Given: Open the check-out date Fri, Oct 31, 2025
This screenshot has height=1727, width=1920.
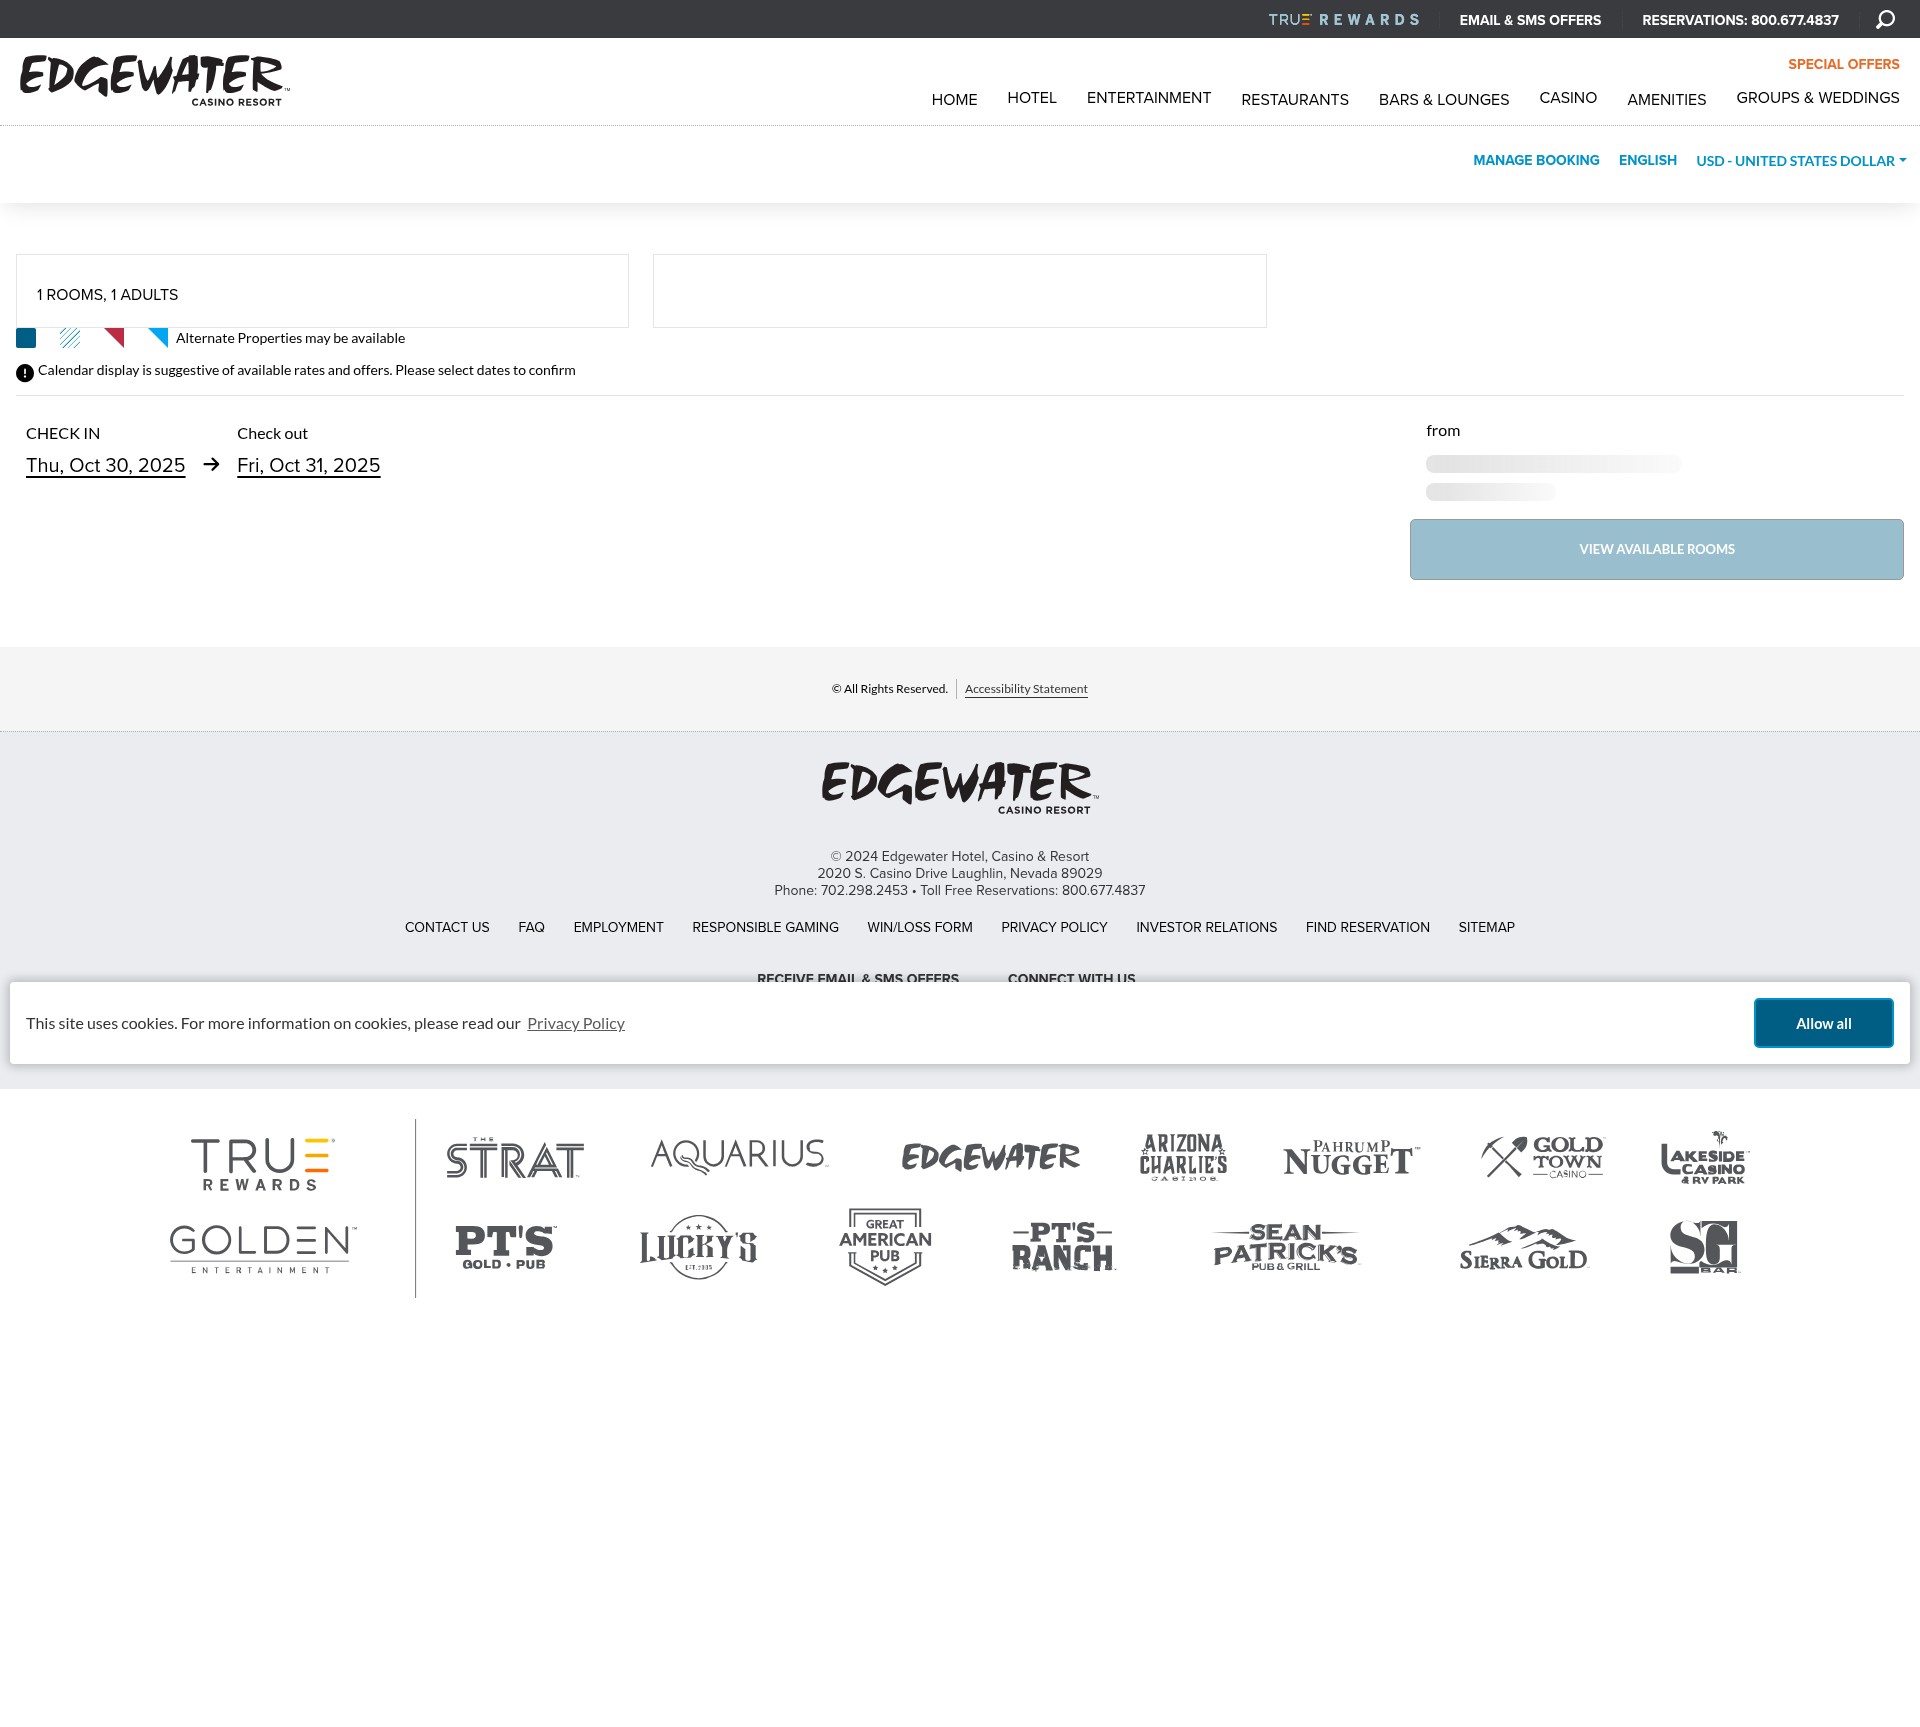Looking at the screenshot, I should pyautogui.click(x=309, y=466).
